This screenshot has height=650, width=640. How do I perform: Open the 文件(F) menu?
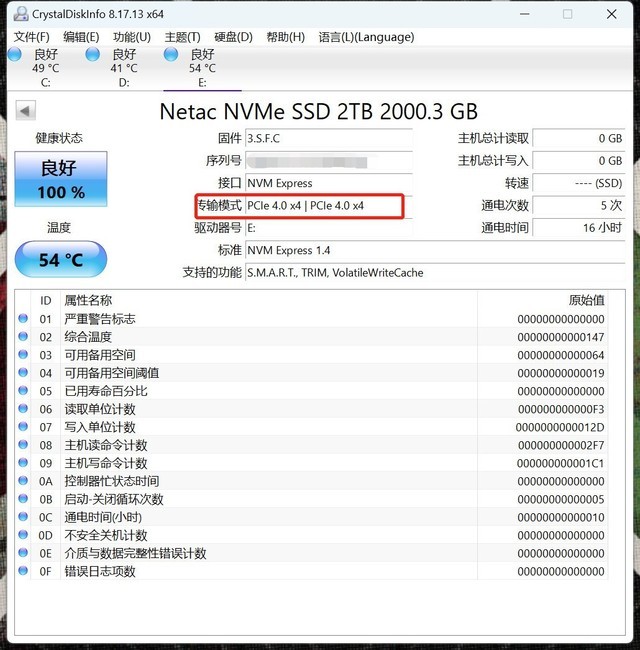point(31,37)
